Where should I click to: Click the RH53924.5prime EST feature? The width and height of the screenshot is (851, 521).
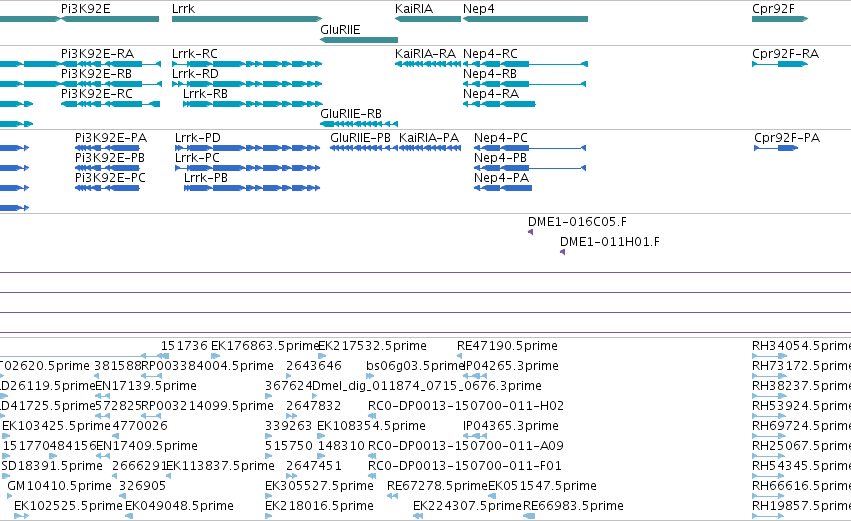point(769,416)
